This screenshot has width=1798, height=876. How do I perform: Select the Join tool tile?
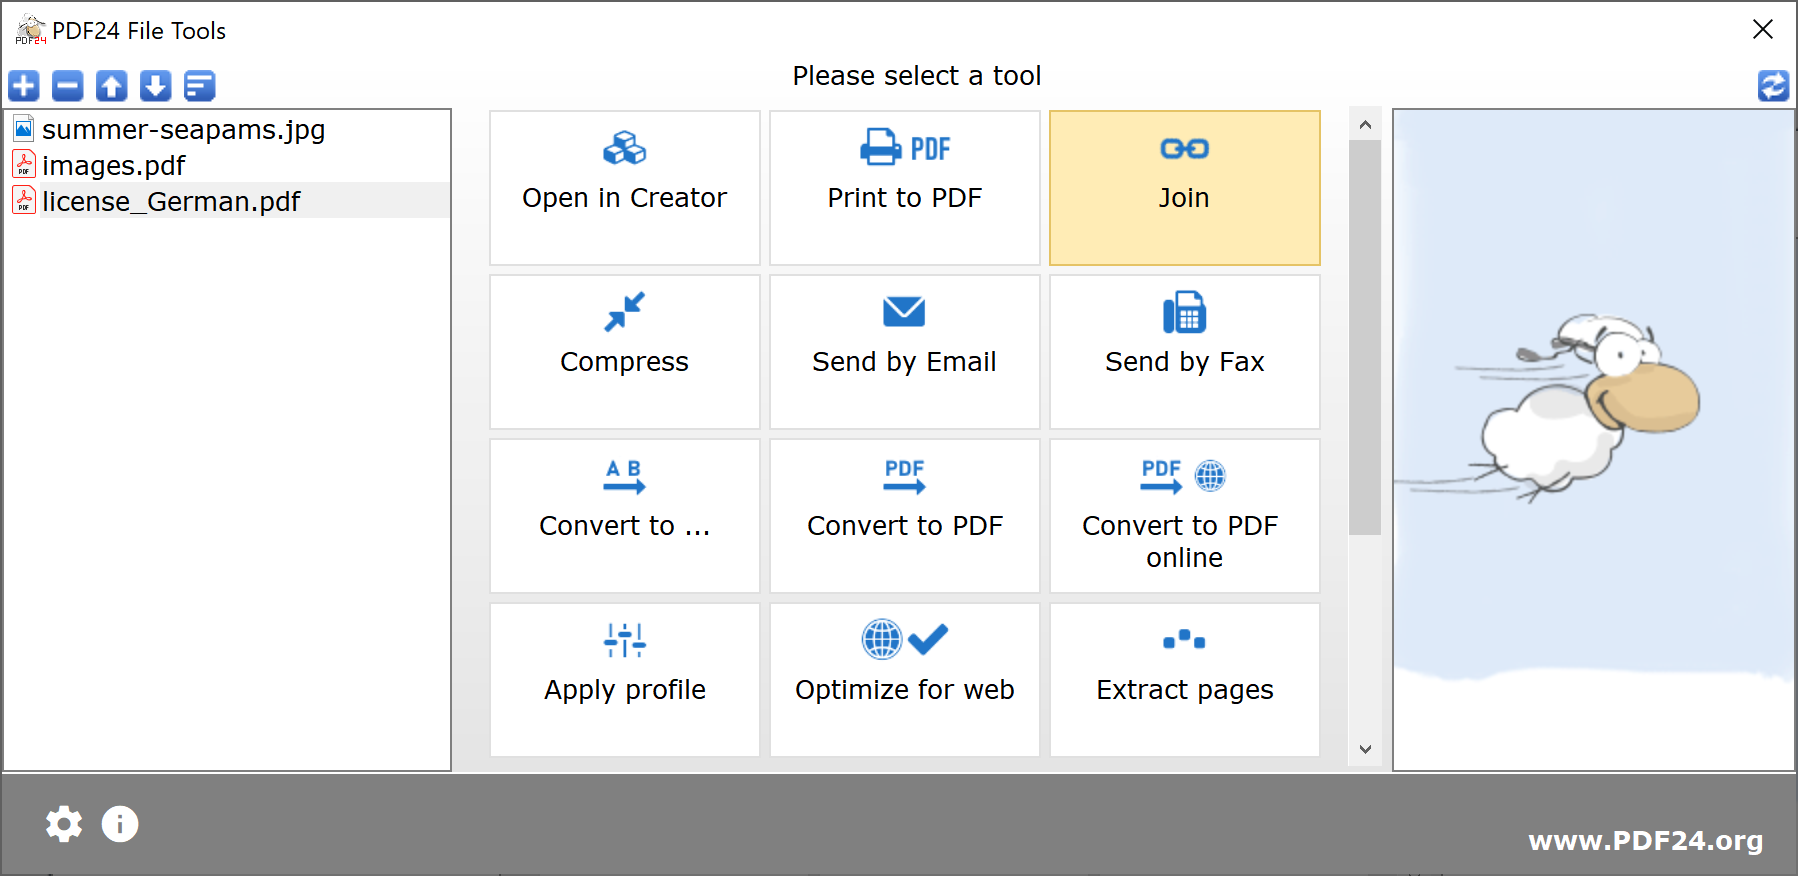click(1184, 187)
